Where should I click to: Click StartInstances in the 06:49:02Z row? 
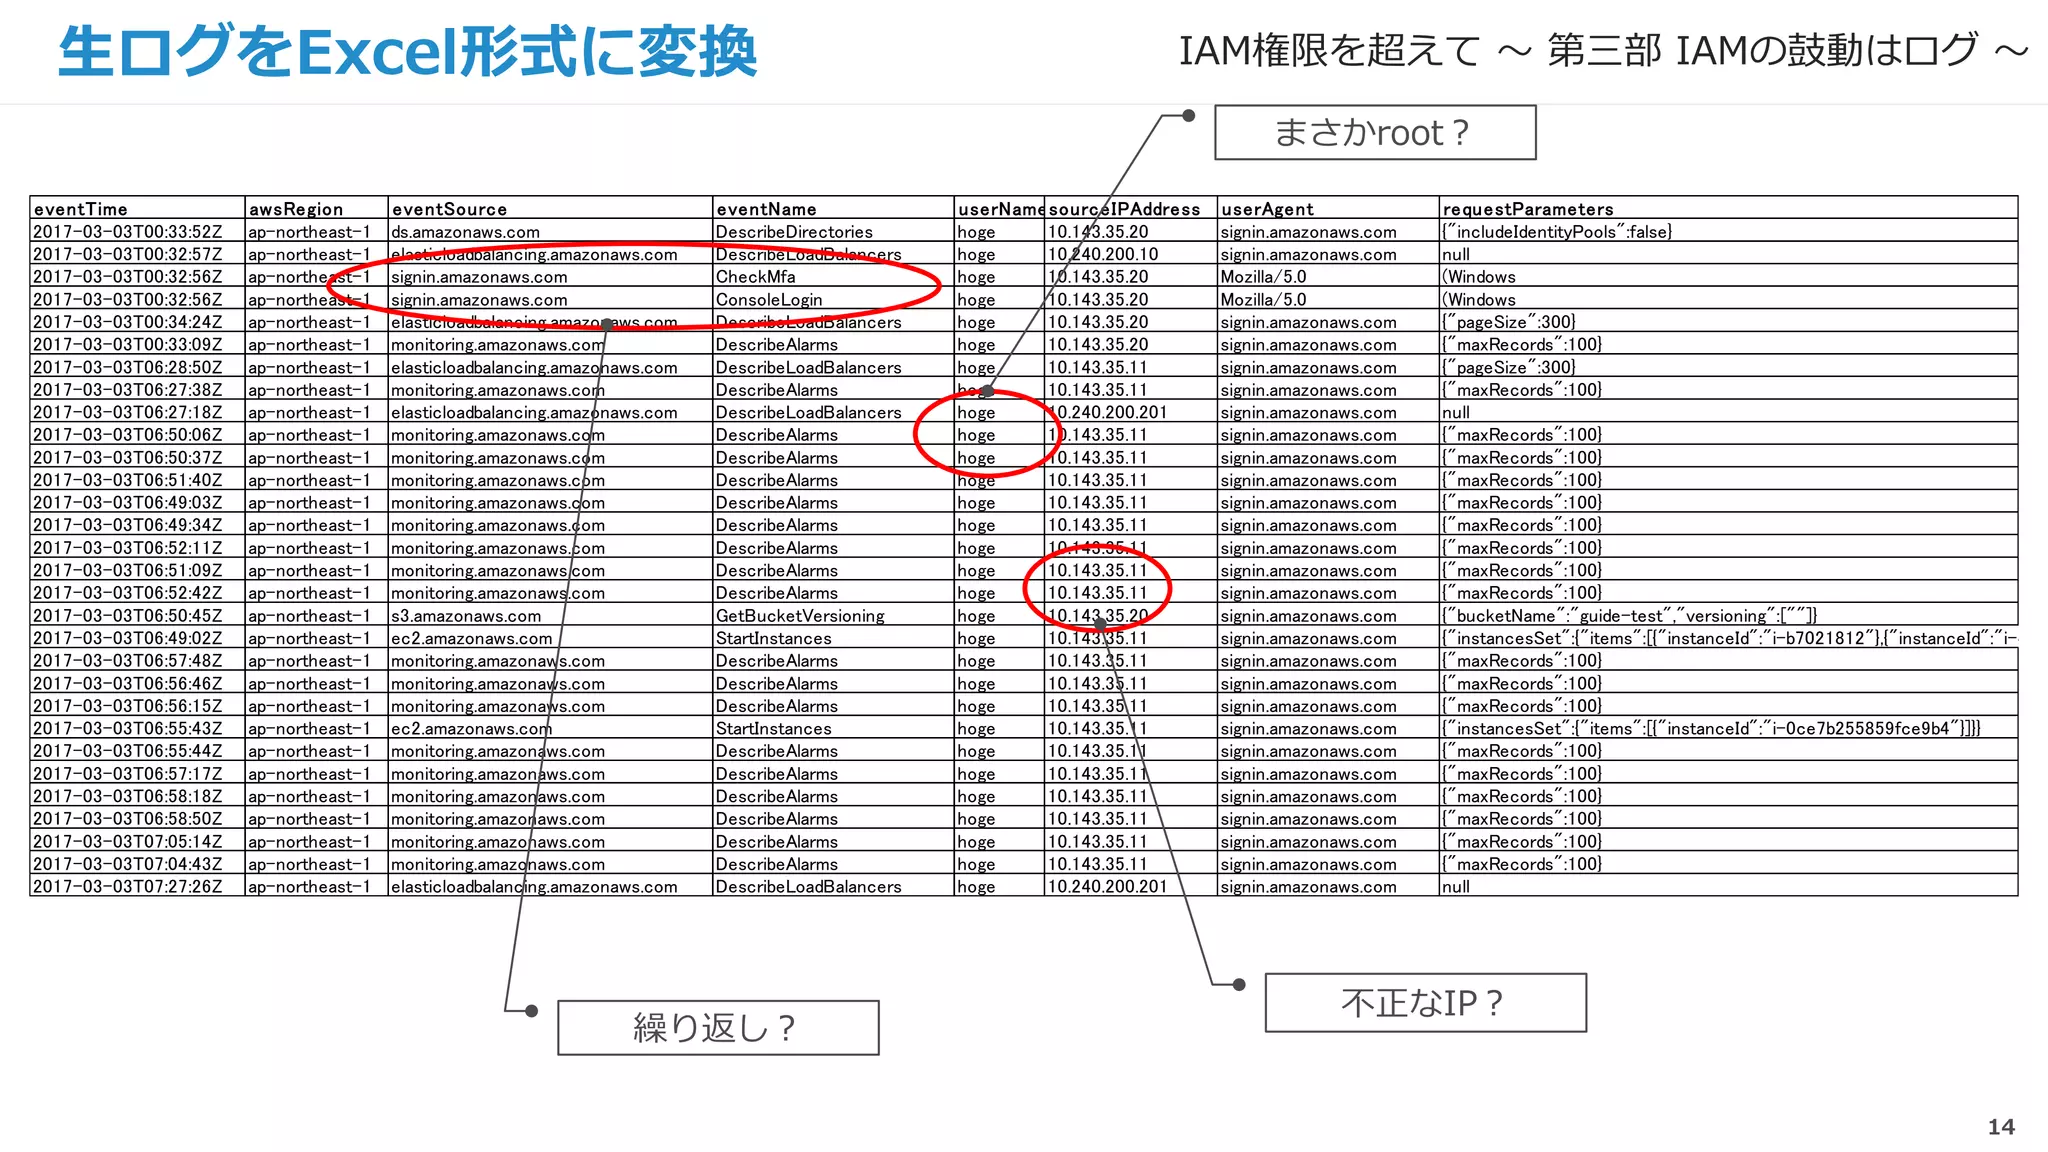[x=833, y=638]
